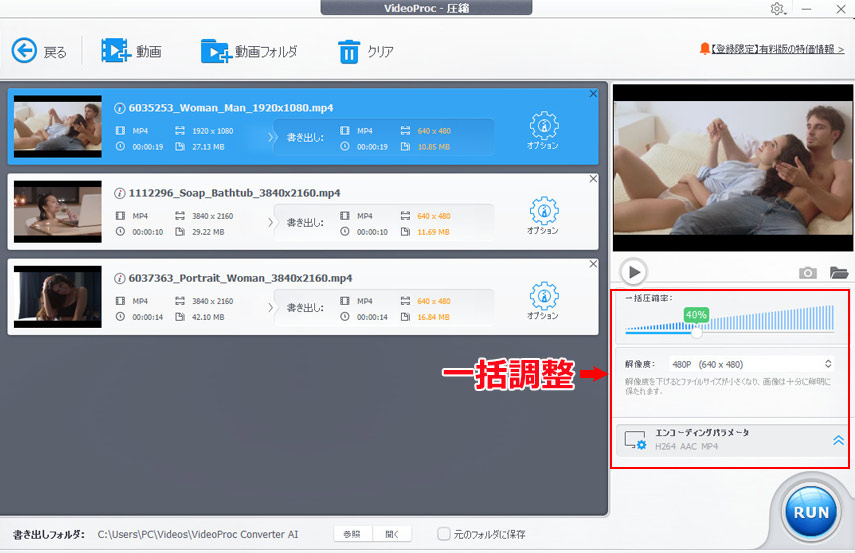Image resolution: width=855 pixels, height=553 pixels.
Task: Remove the Soap_Bathtub video from list
Action: pos(593,179)
